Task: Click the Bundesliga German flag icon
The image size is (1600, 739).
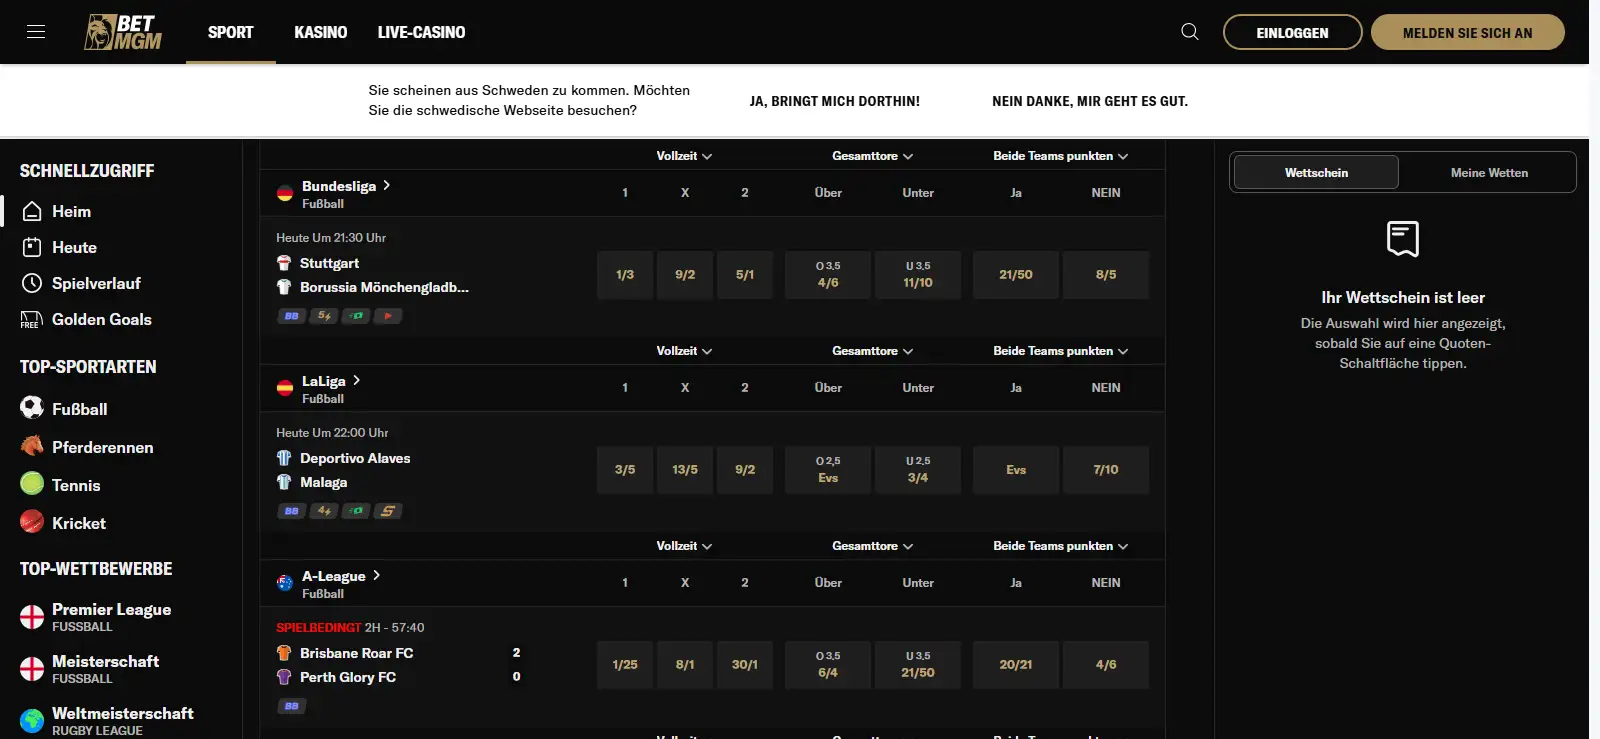Action: point(285,193)
